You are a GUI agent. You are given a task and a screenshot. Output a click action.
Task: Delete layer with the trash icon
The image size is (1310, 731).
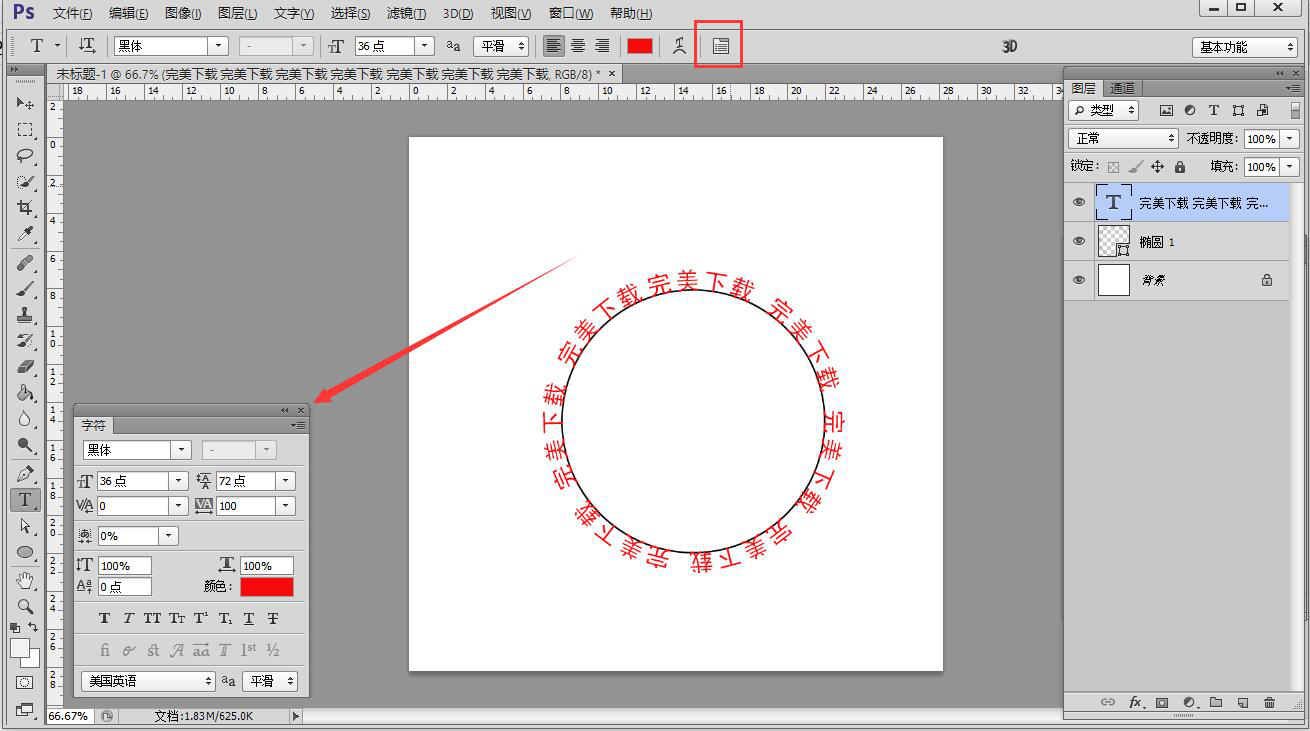[x=1270, y=703]
